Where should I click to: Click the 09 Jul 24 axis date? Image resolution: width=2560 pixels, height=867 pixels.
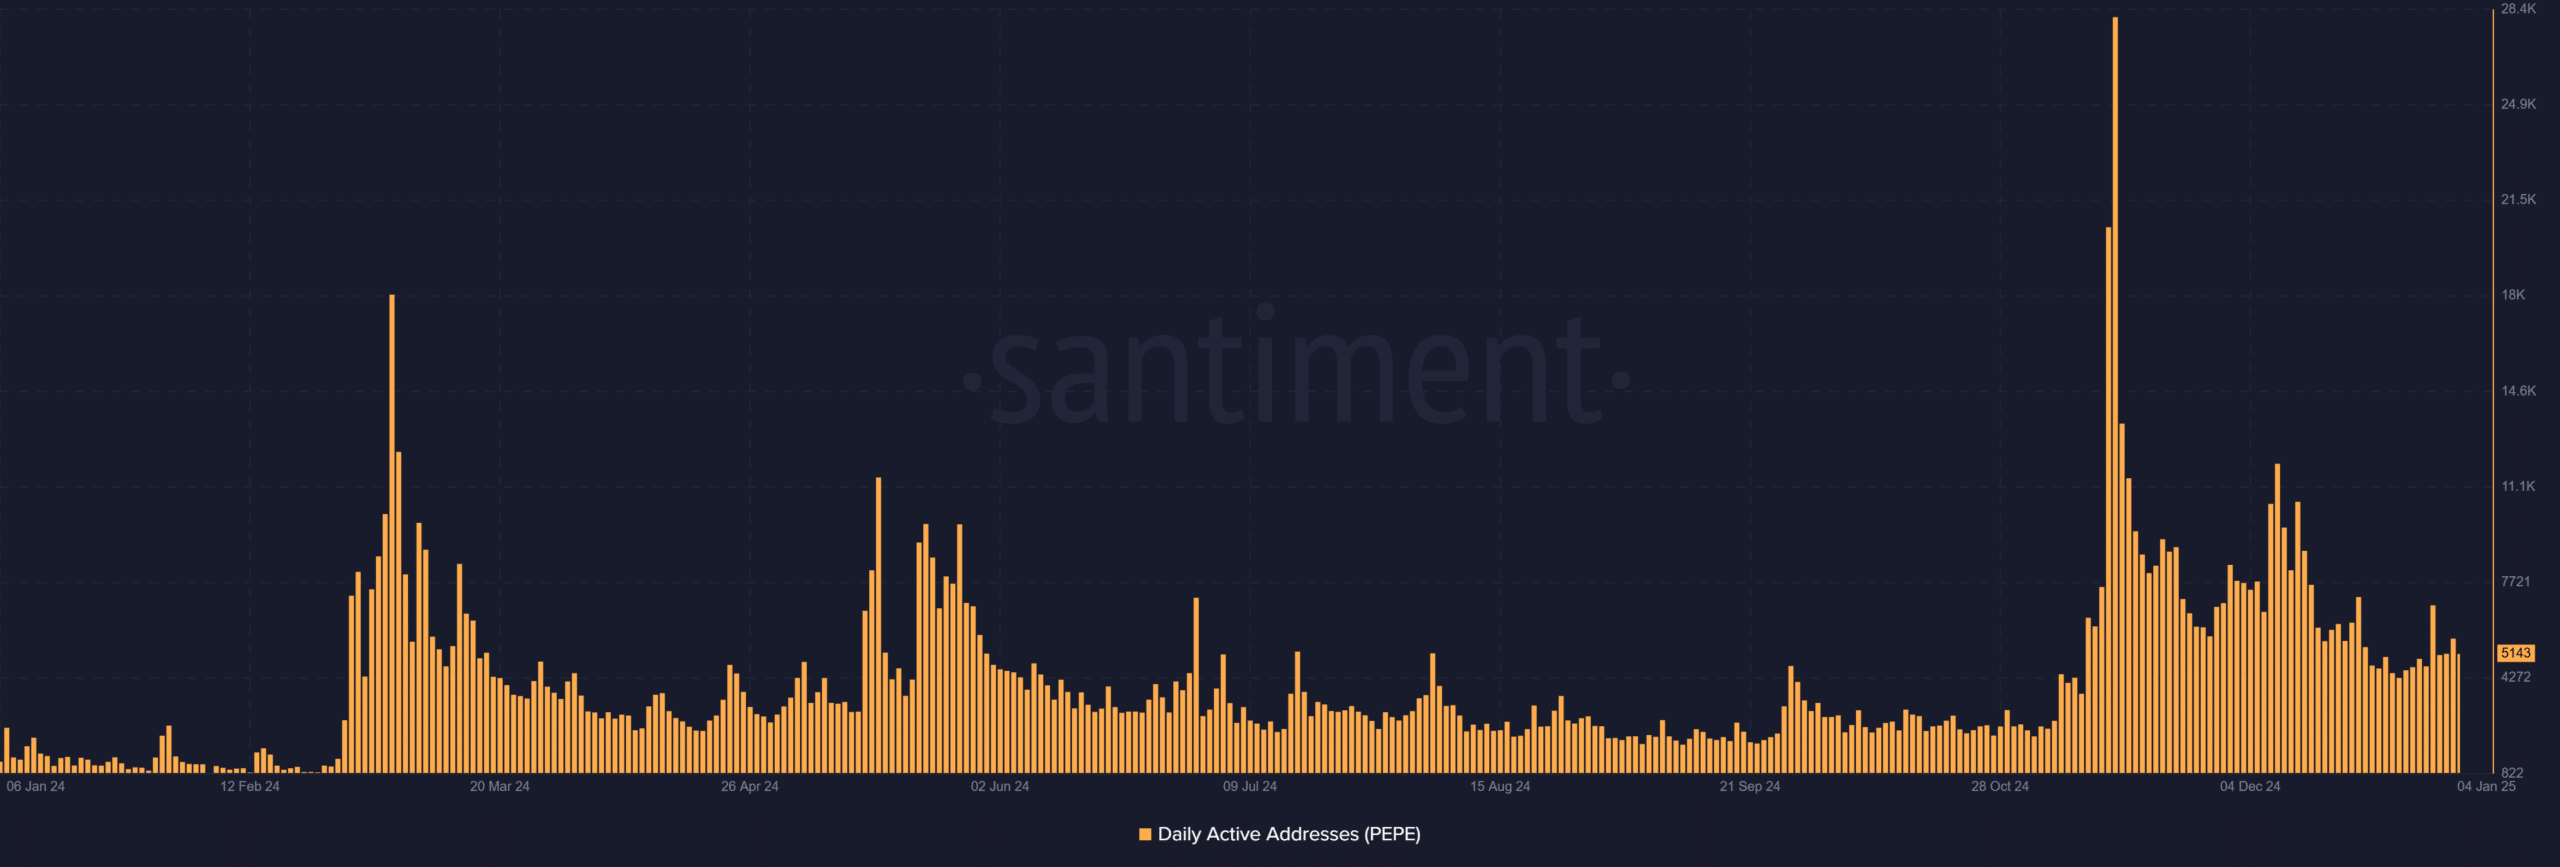pos(1250,786)
